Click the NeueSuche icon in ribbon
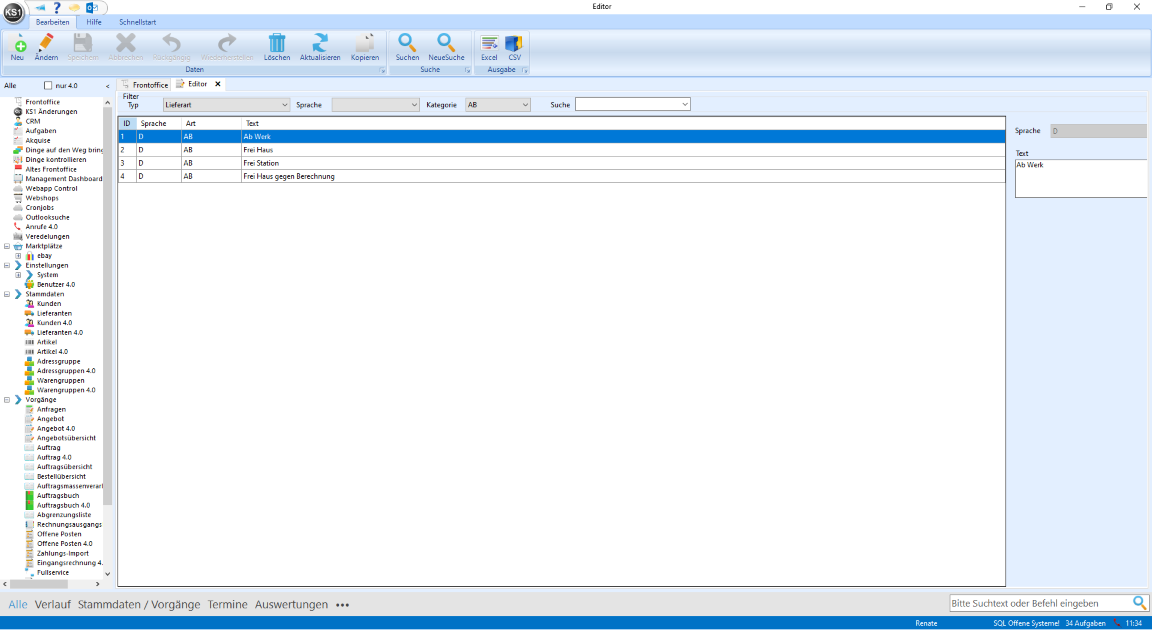1152x630 pixels. 446,43
